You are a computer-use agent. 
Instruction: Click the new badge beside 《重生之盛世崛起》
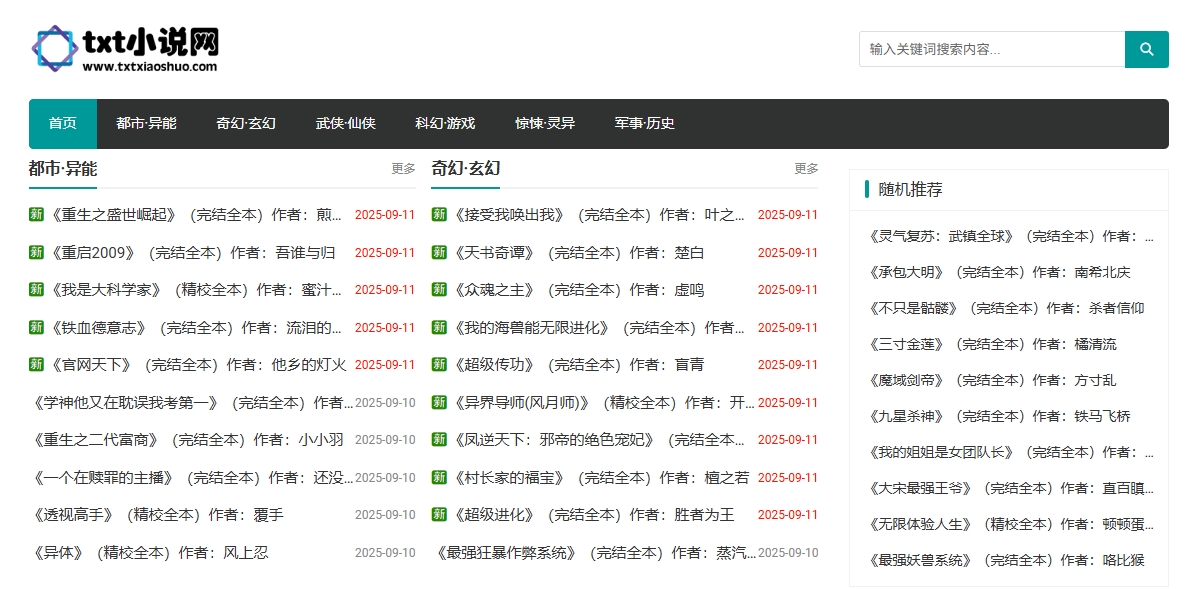[x=36, y=214]
